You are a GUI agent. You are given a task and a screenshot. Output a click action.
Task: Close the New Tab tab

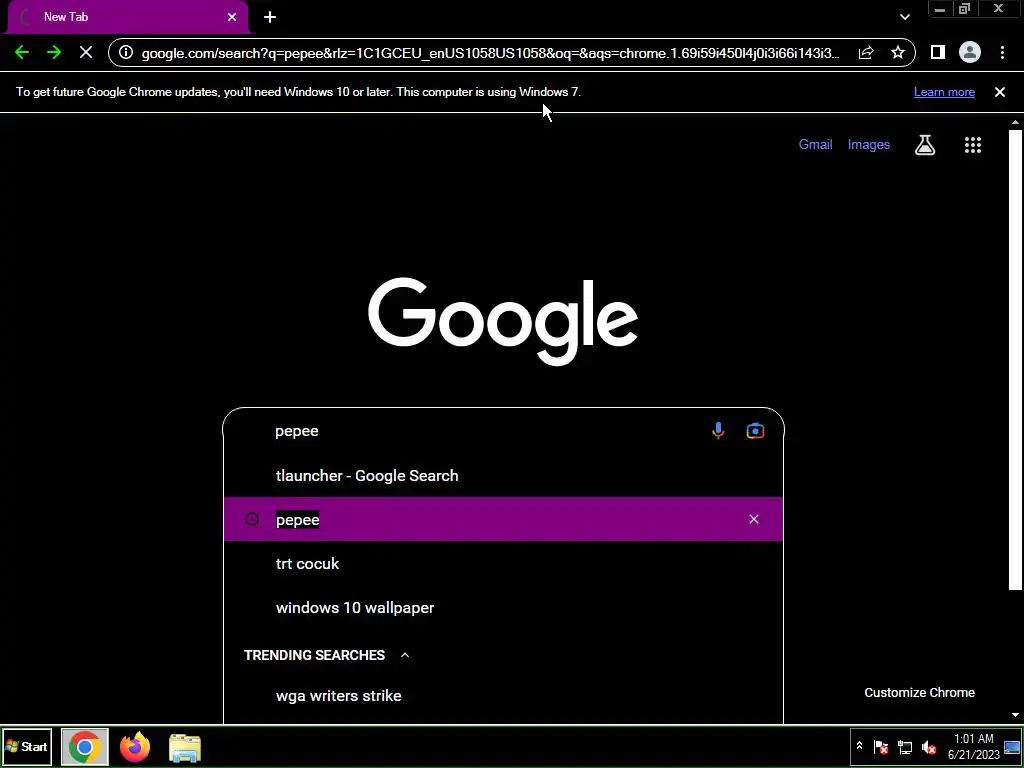[232, 17]
